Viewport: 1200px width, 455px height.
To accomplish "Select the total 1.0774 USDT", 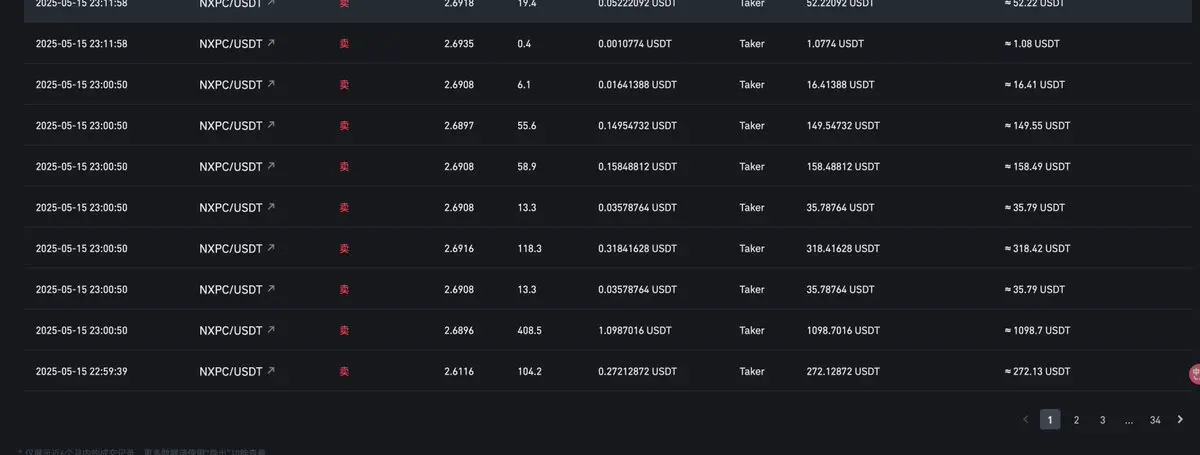I will tap(835, 44).
